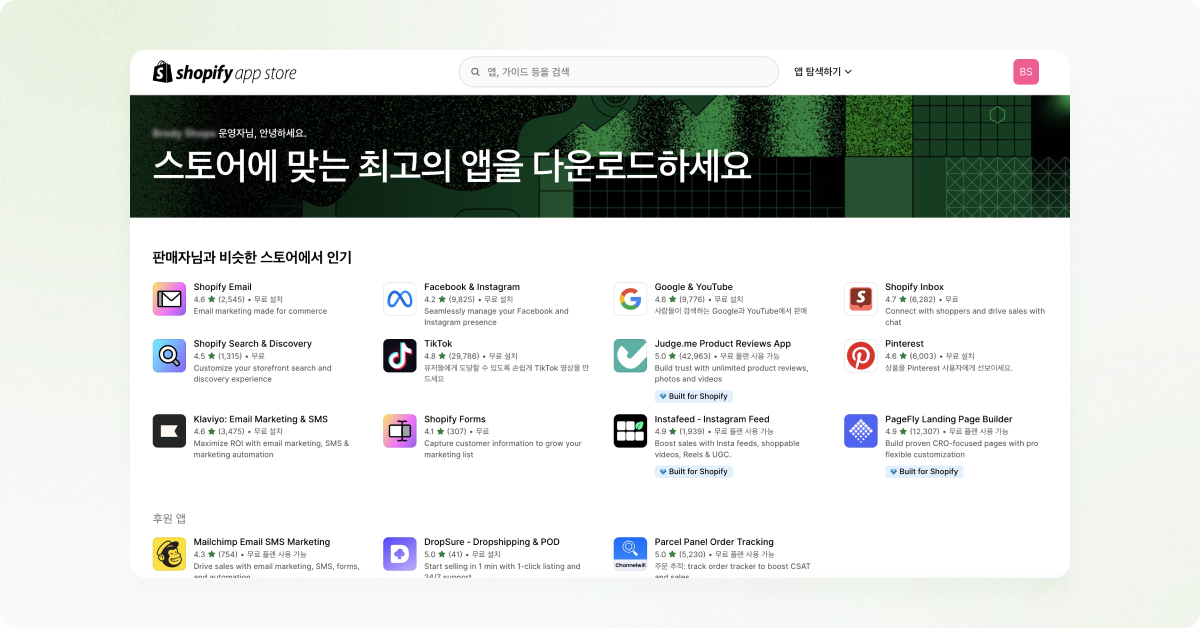
Task: Open the Mailchimp app icon
Action: tap(170, 554)
